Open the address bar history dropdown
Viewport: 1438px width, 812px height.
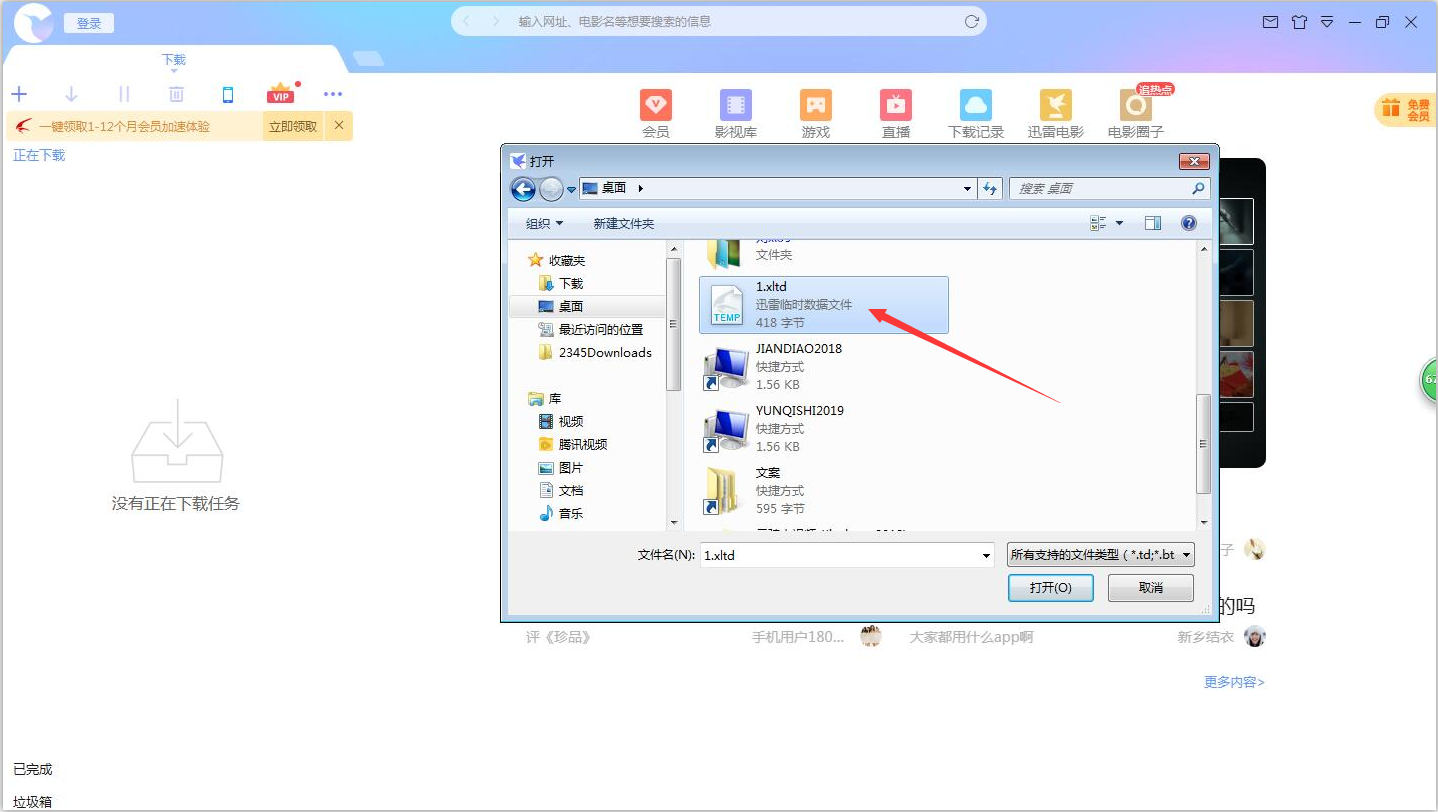(x=967, y=188)
